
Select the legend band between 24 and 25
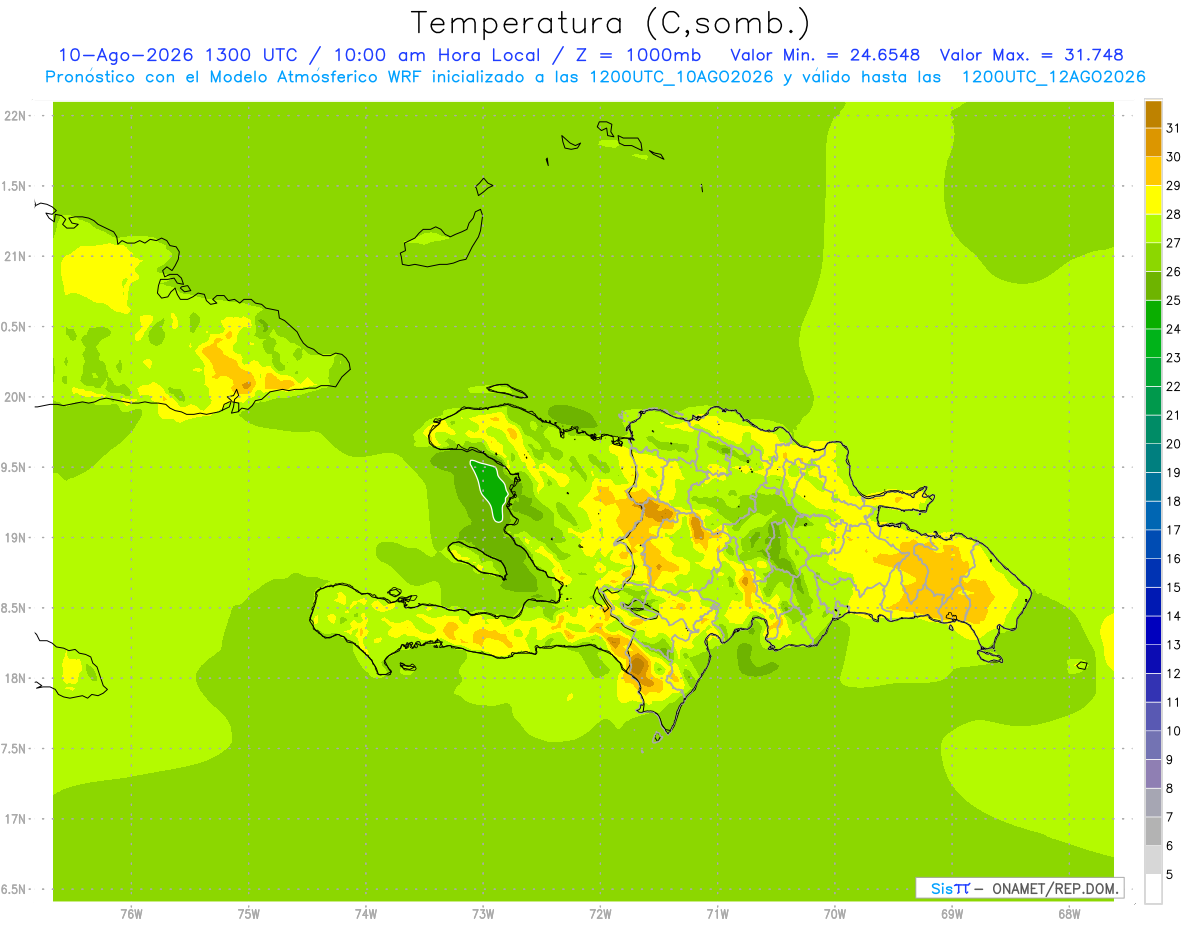pos(1153,315)
